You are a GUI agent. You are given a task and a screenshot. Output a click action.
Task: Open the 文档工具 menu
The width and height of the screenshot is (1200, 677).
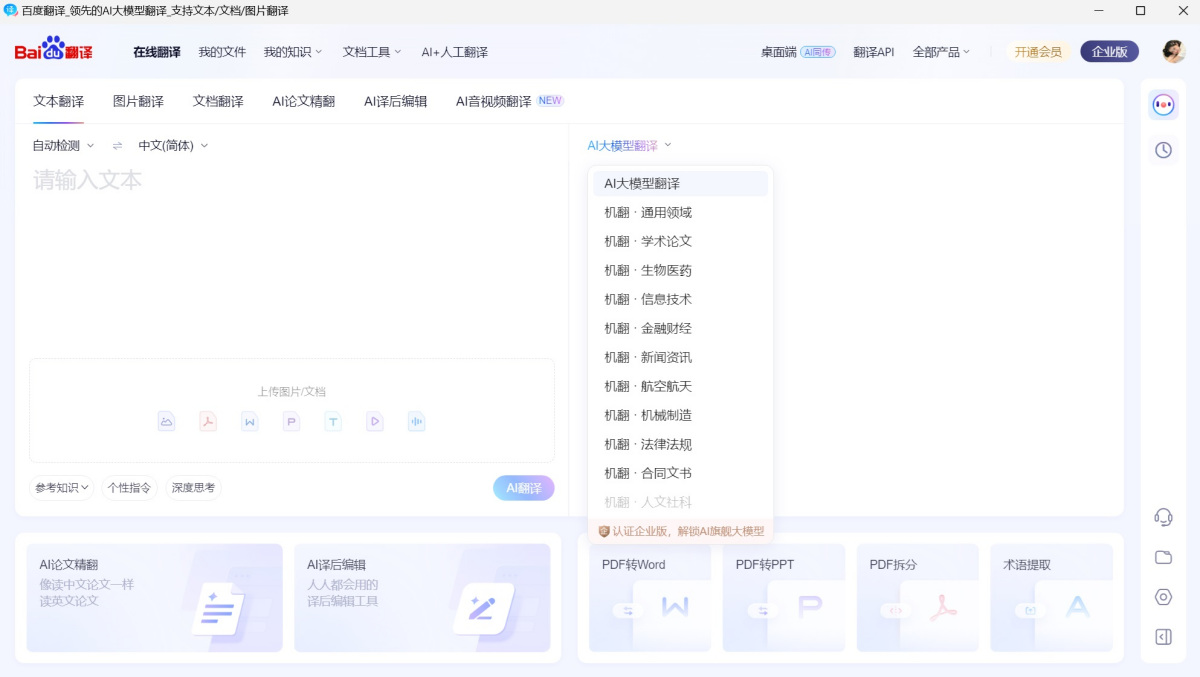pyautogui.click(x=371, y=51)
